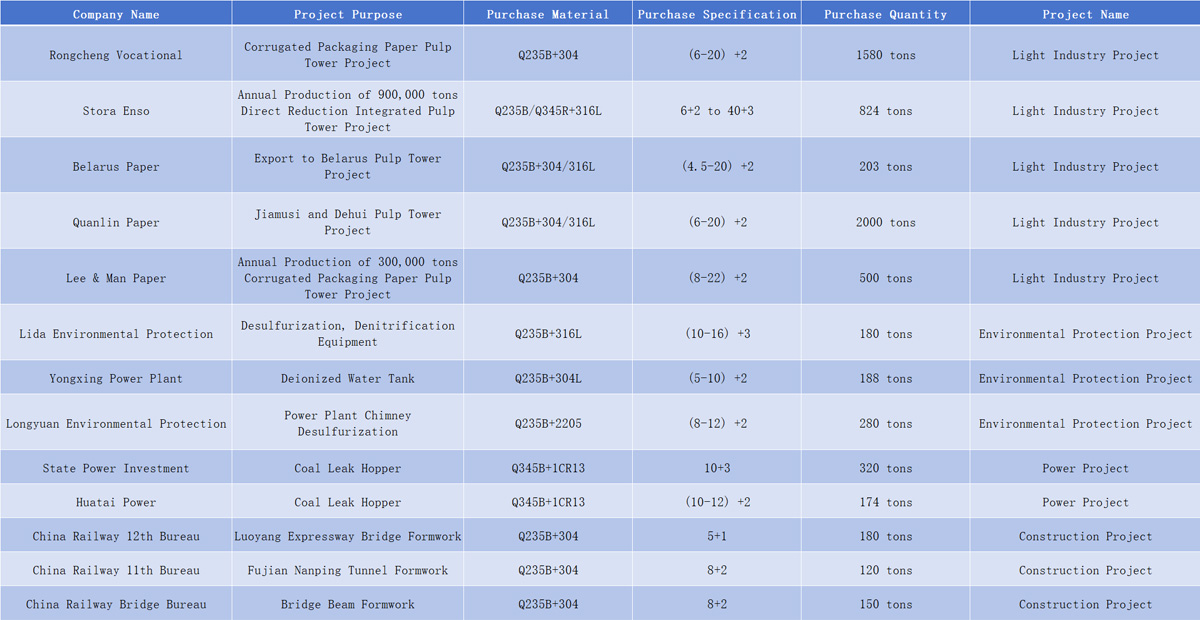Click the 1580 tons quantity cell
This screenshot has height=620, width=1200.
(x=886, y=55)
